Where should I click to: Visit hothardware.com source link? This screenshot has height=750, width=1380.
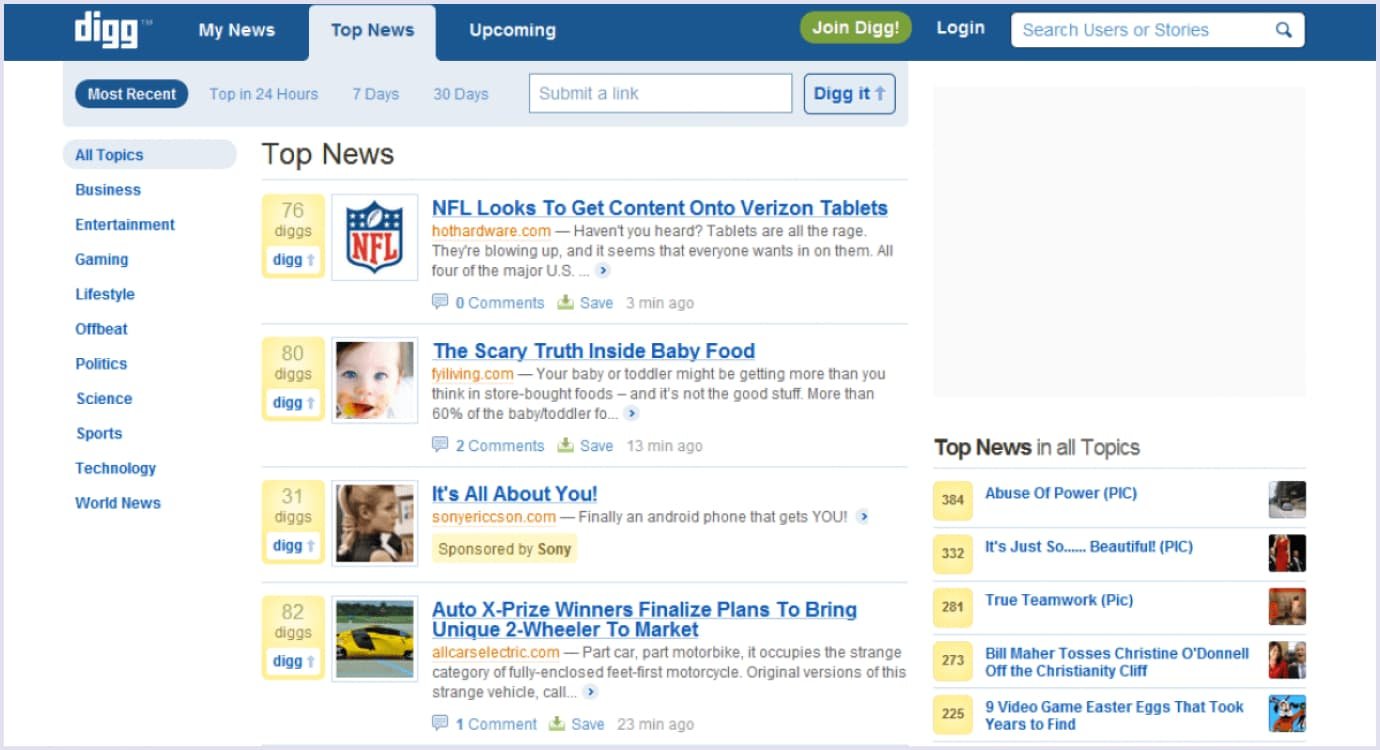(x=491, y=230)
